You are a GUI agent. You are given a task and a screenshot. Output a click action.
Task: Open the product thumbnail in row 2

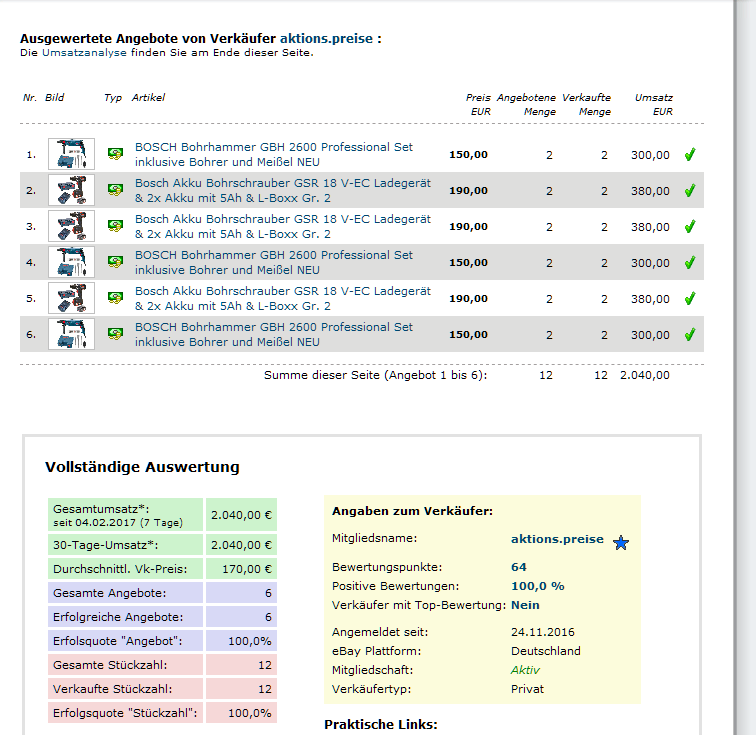pyautogui.click(x=71, y=191)
